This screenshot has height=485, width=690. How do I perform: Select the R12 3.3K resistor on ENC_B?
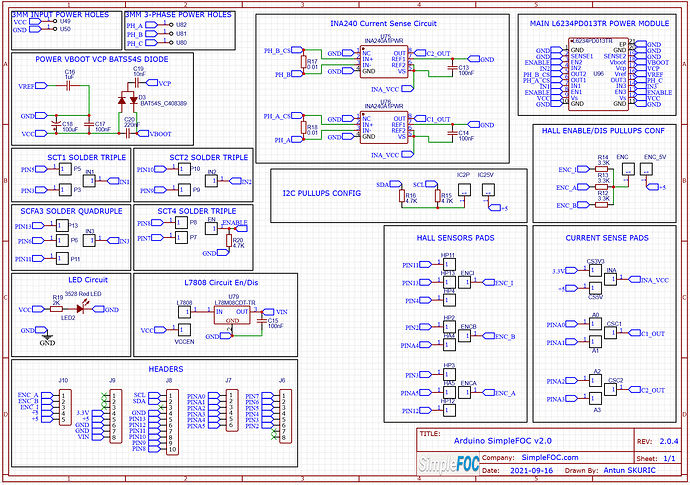[602, 205]
